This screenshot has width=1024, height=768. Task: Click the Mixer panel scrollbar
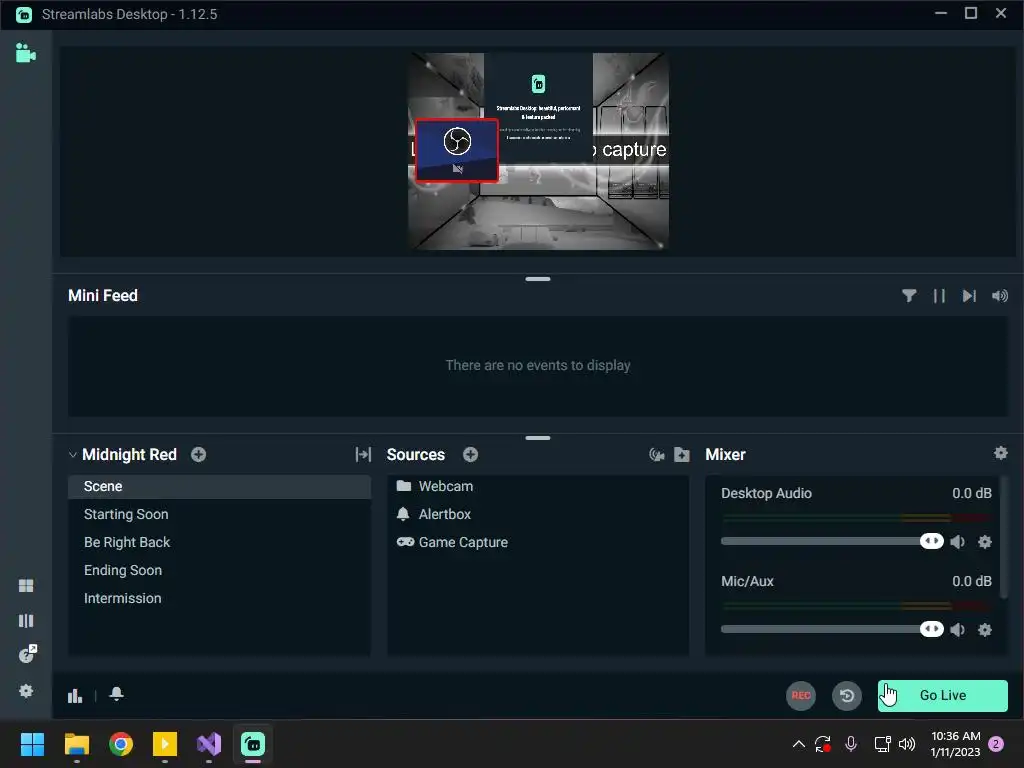point(1005,537)
